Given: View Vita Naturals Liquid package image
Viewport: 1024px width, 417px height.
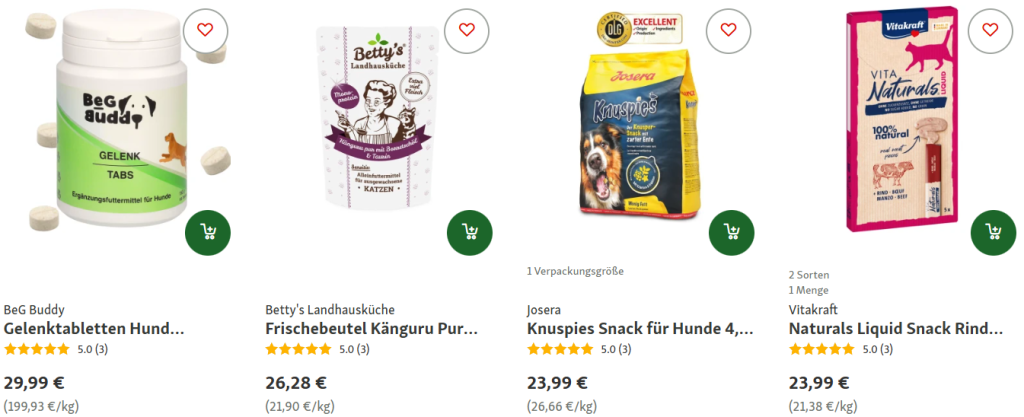Looking at the screenshot, I should click(x=903, y=120).
